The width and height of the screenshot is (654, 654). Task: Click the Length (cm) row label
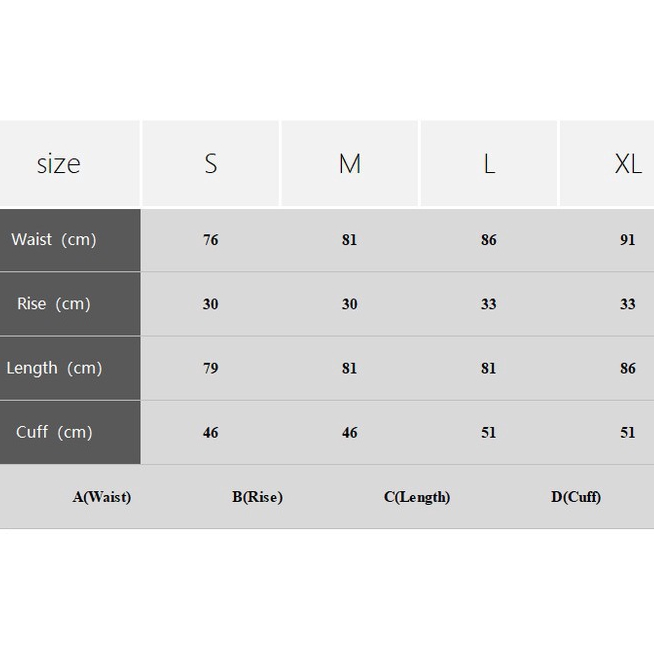(x=54, y=368)
